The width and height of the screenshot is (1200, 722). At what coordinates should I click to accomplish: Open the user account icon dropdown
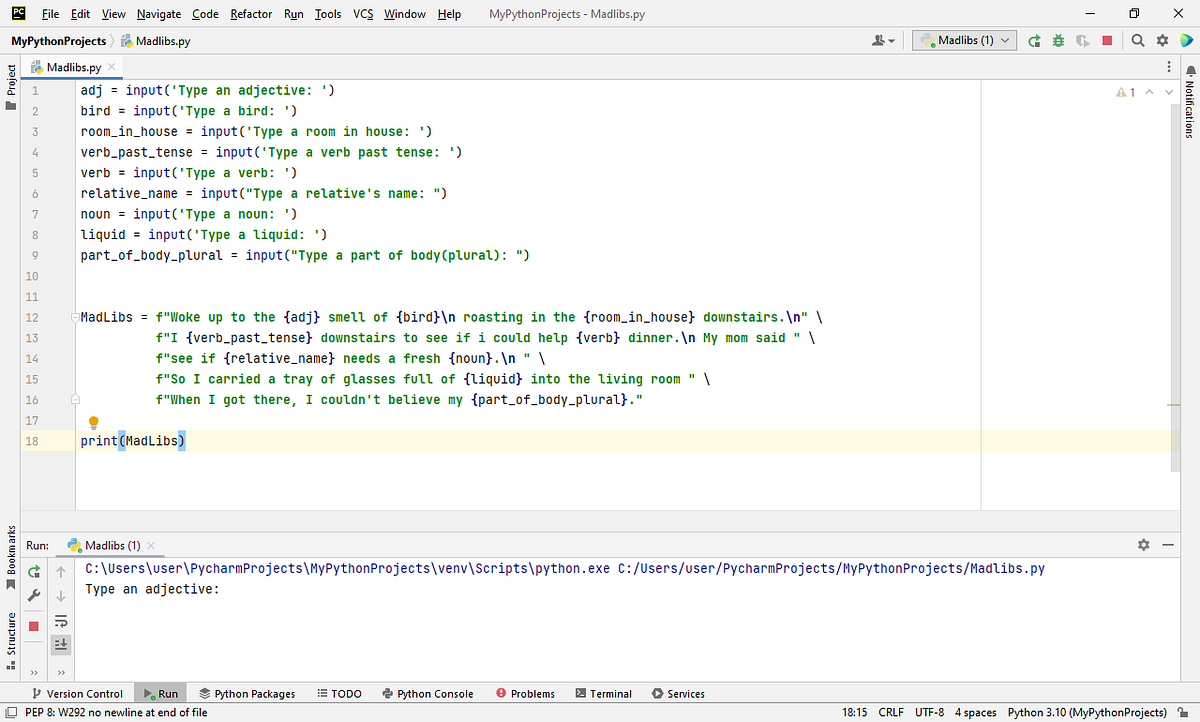tap(885, 40)
